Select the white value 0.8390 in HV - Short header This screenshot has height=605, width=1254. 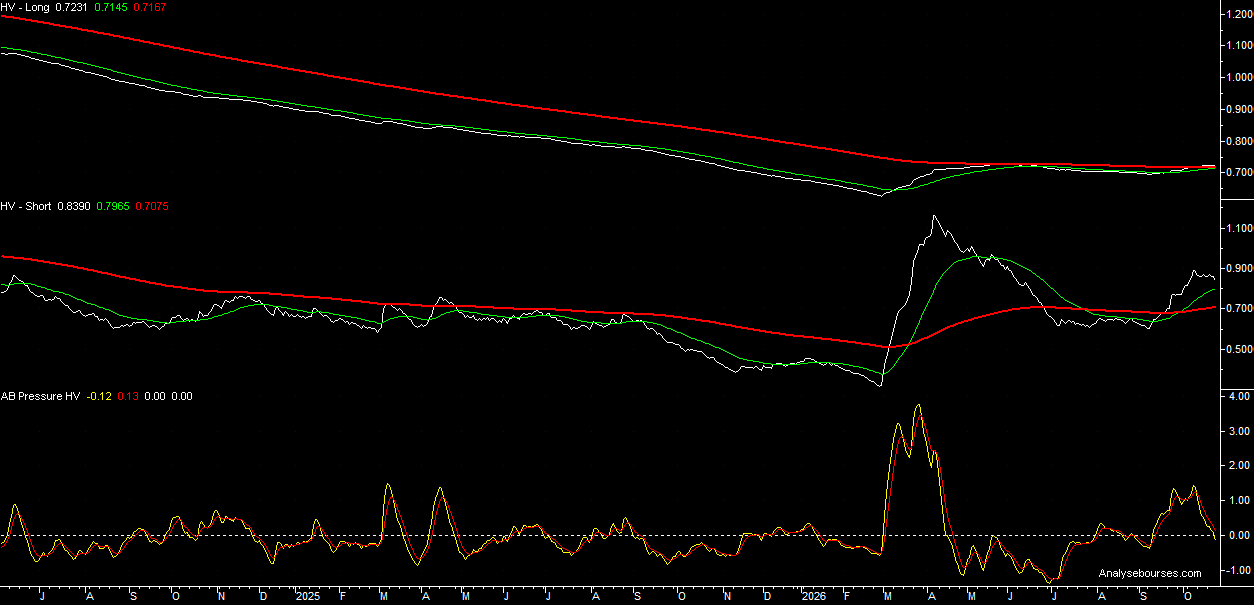[74, 205]
